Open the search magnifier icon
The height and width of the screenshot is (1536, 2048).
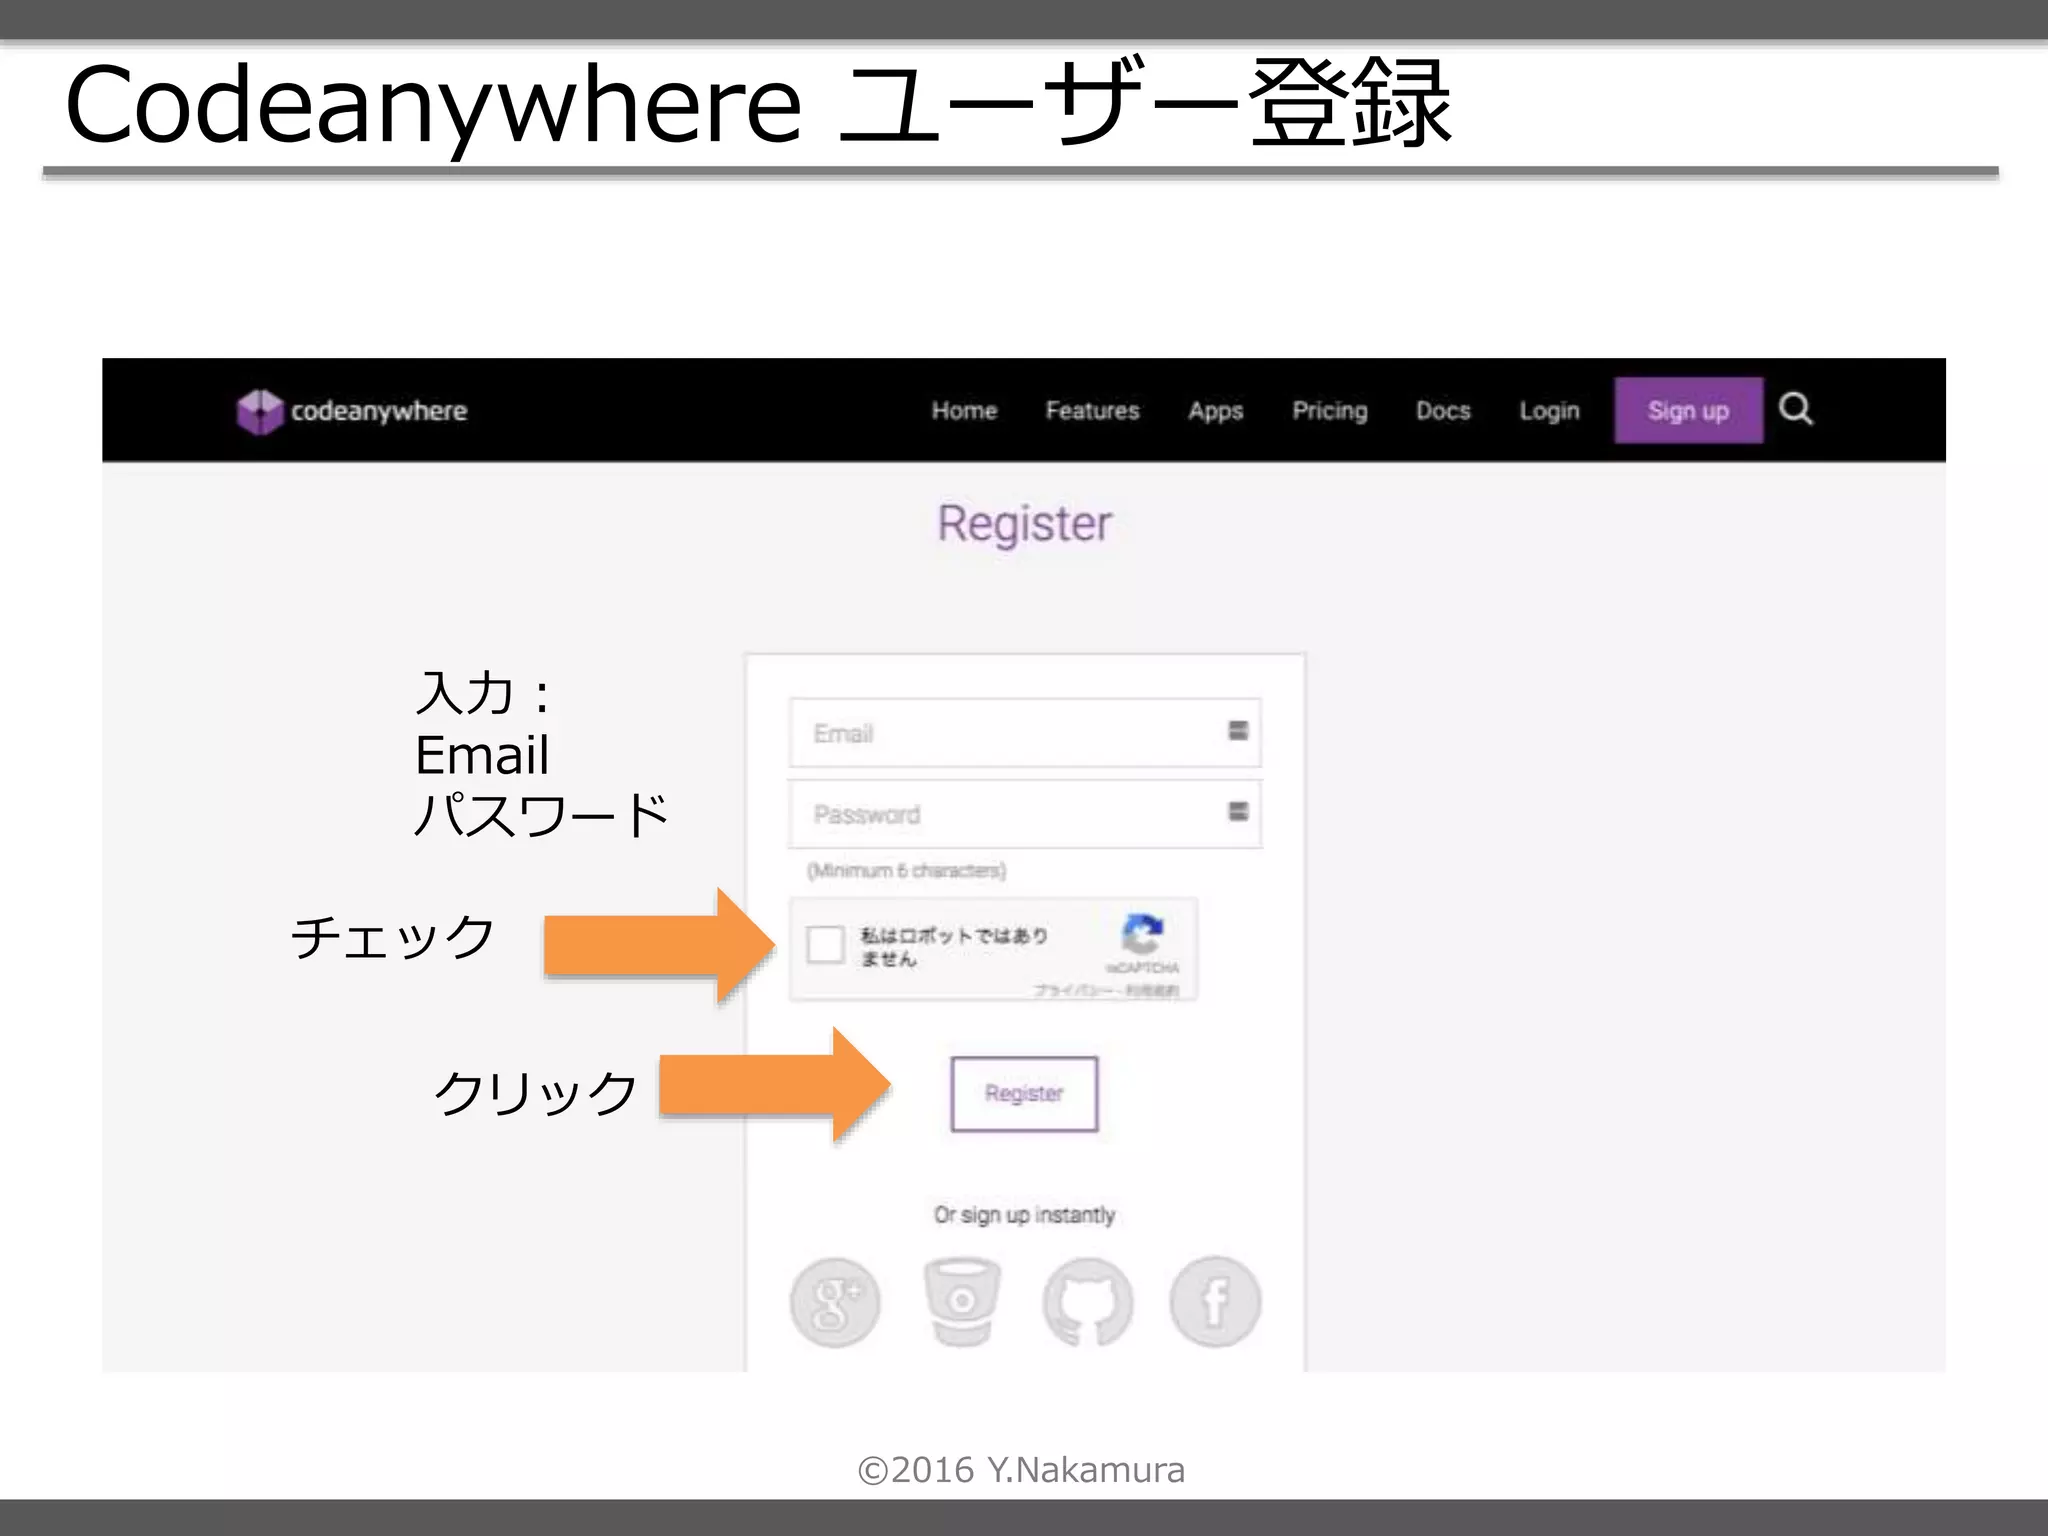pyautogui.click(x=1796, y=409)
